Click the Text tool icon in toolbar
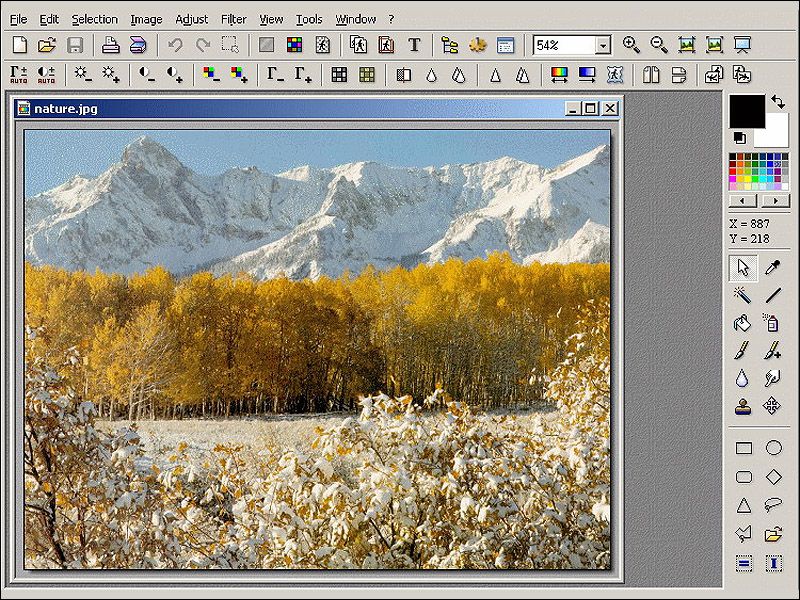This screenshot has height=600, width=800. point(414,45)
